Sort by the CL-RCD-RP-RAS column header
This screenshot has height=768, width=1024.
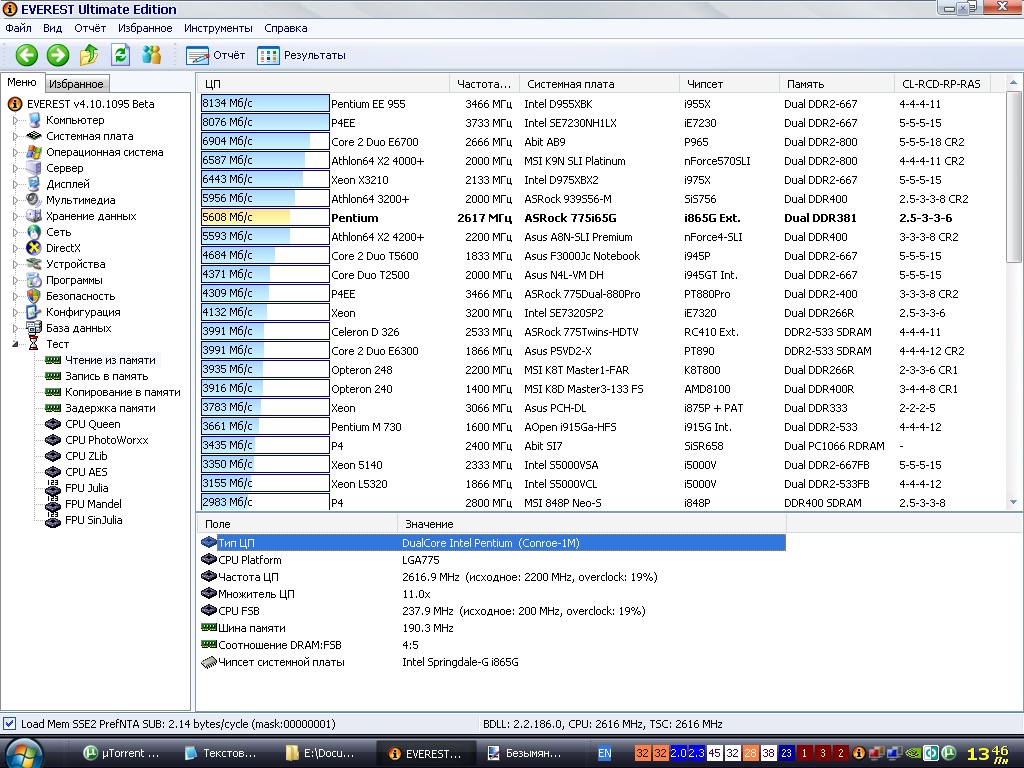click(x=942, y=84)
